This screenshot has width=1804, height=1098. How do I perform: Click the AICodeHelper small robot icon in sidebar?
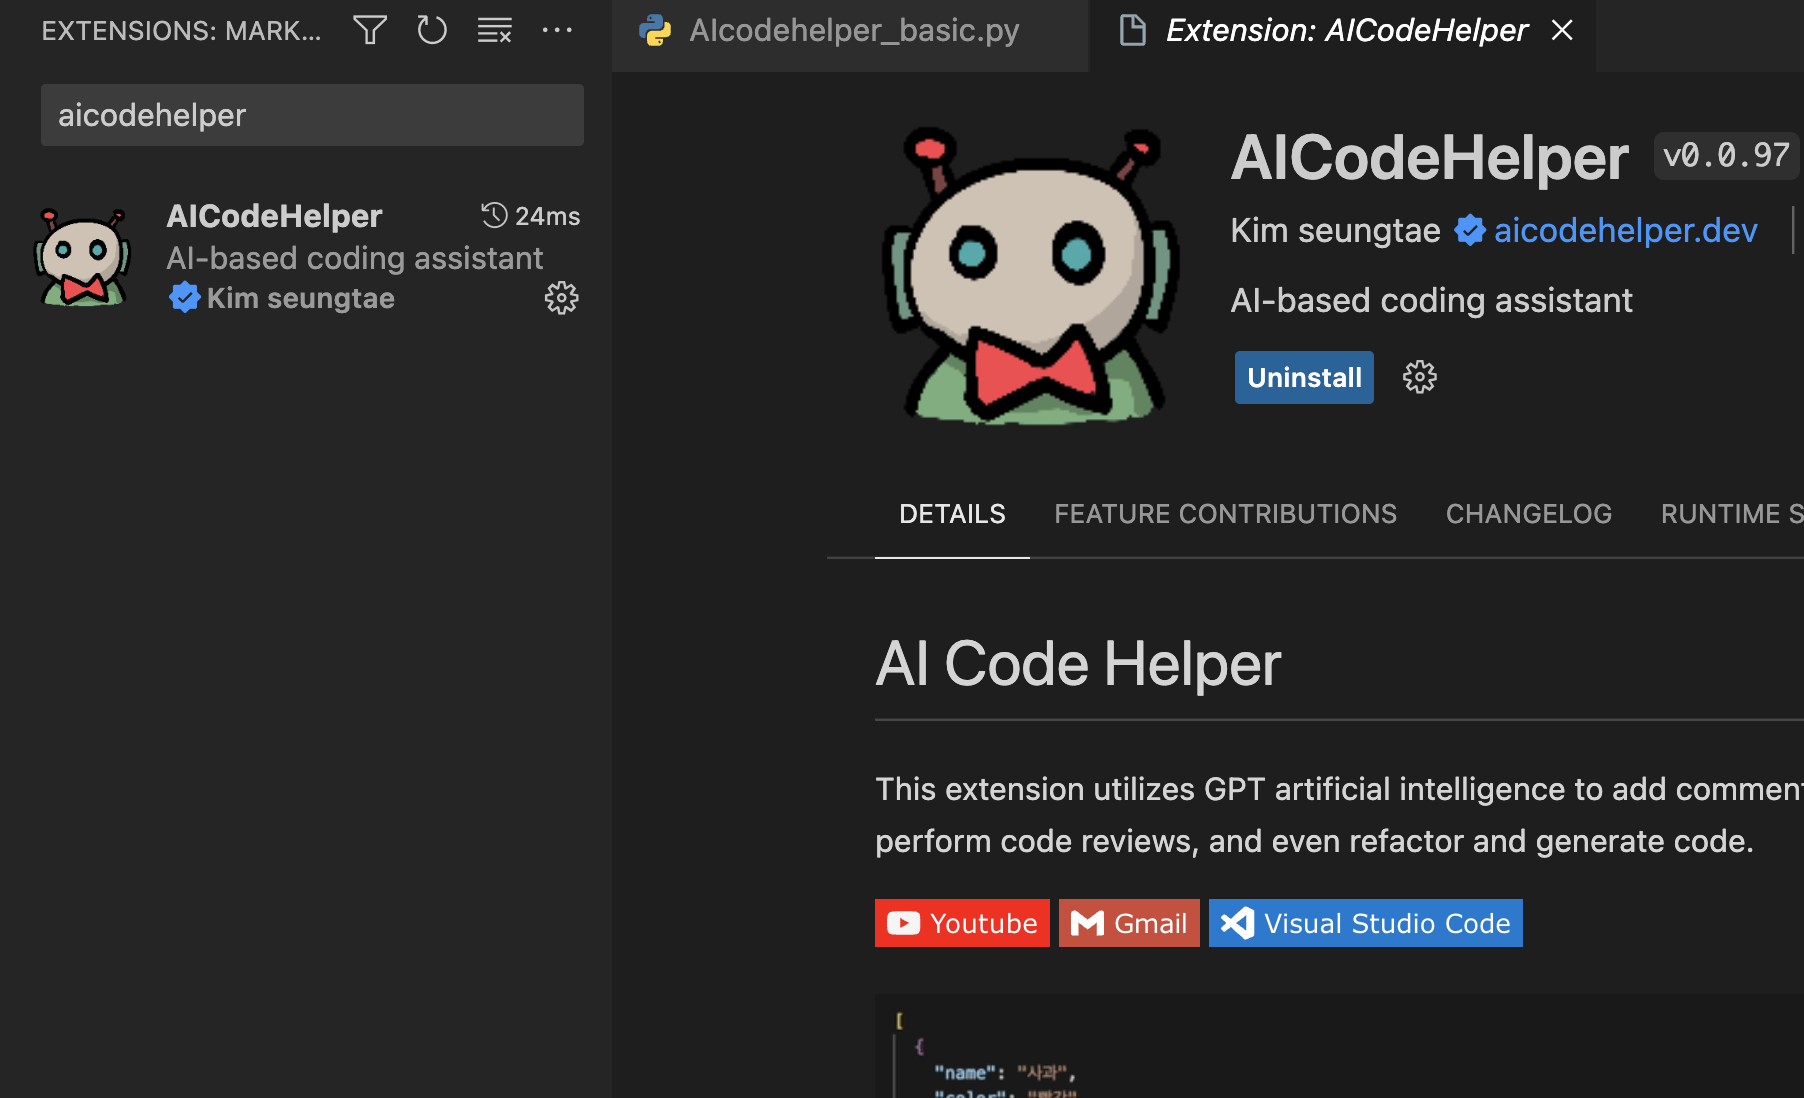pos(83,257)
